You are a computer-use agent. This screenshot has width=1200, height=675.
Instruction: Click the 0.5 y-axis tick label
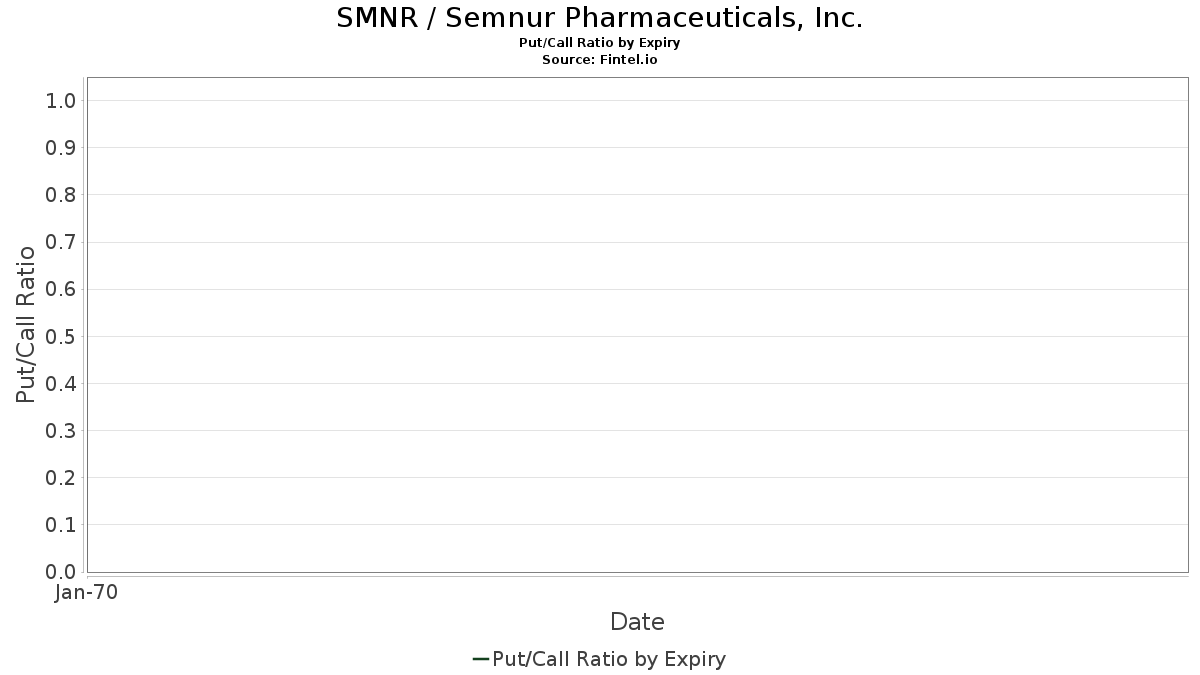[61, 336]
